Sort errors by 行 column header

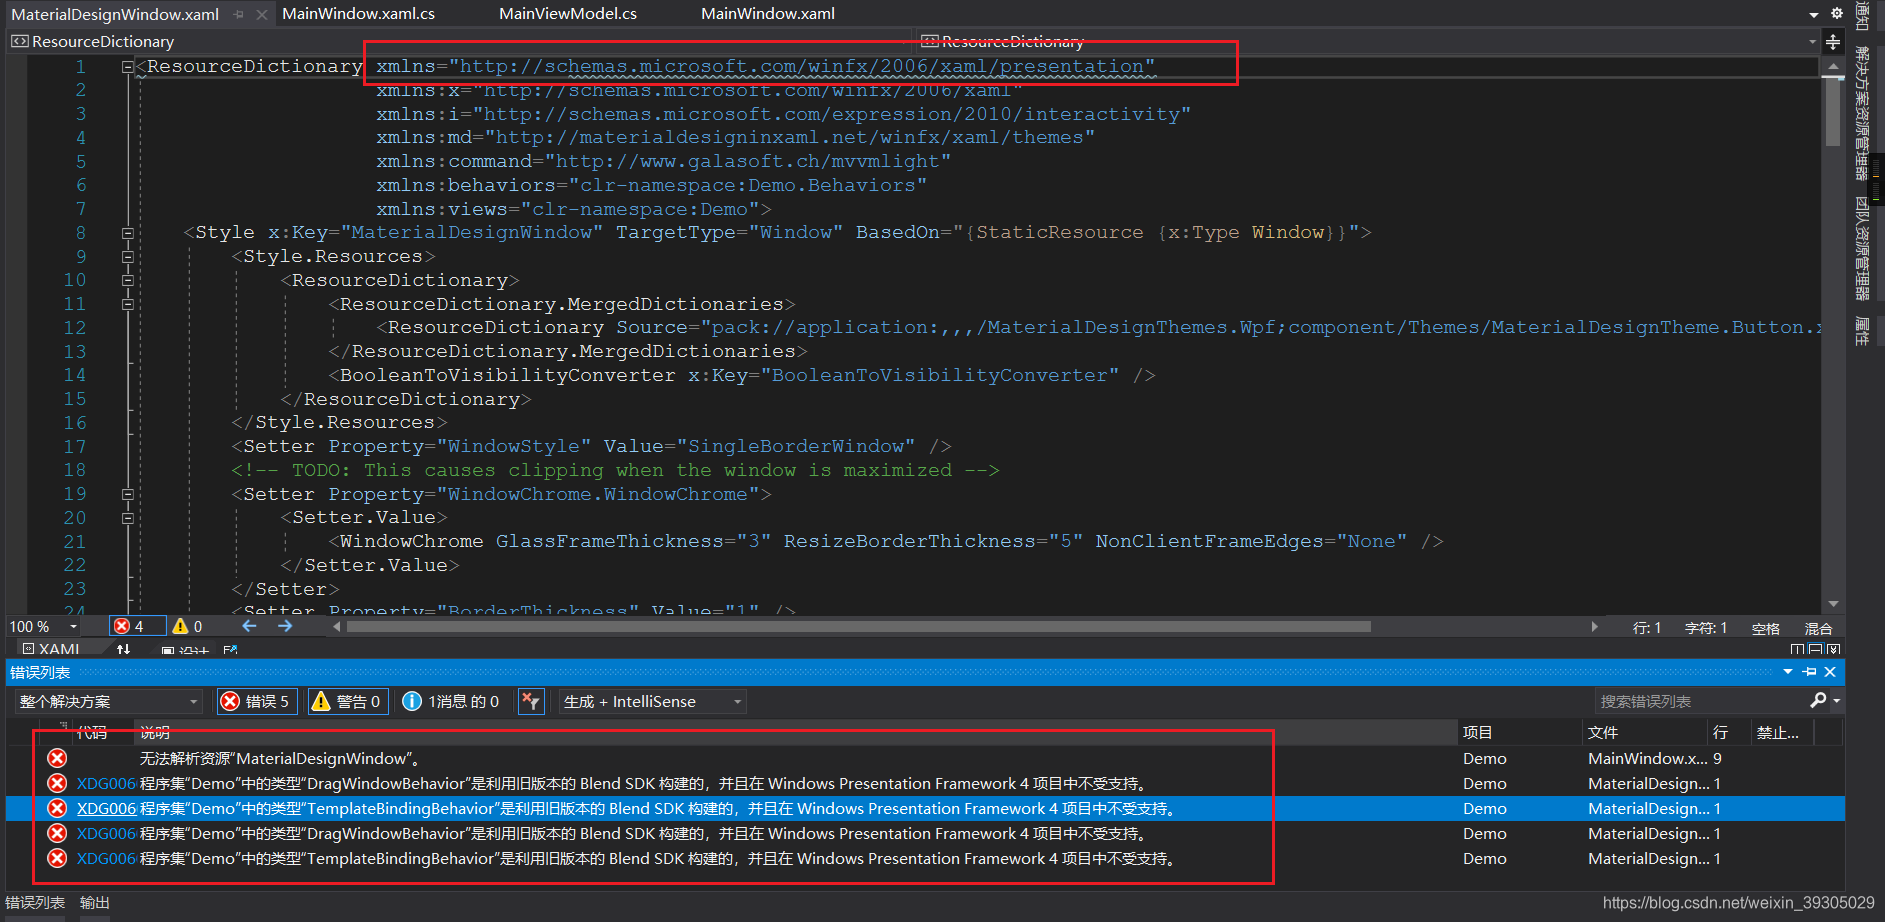pyautogui.click(x=1729, y=732)
